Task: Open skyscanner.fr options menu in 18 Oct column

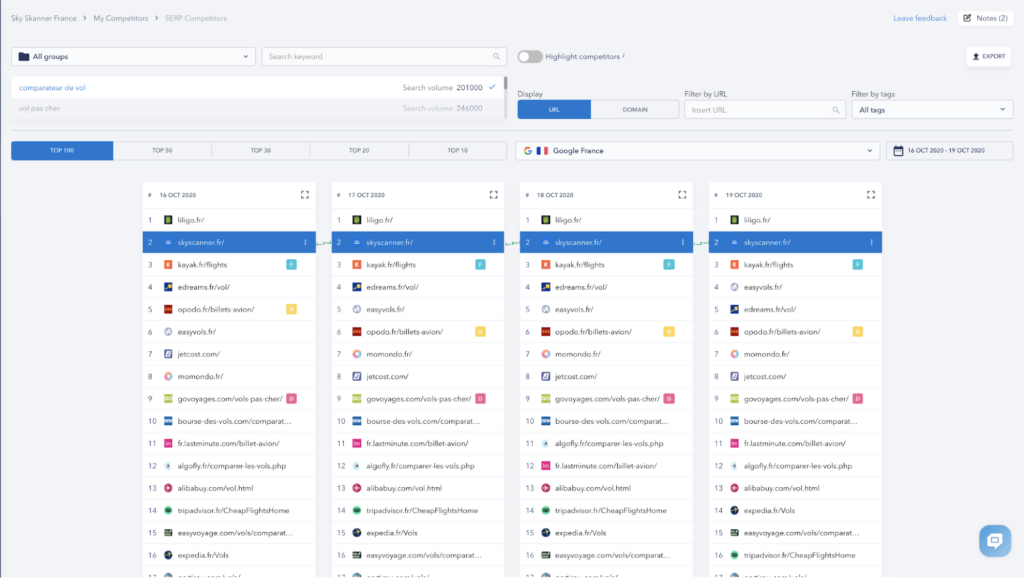Action: 682,242
